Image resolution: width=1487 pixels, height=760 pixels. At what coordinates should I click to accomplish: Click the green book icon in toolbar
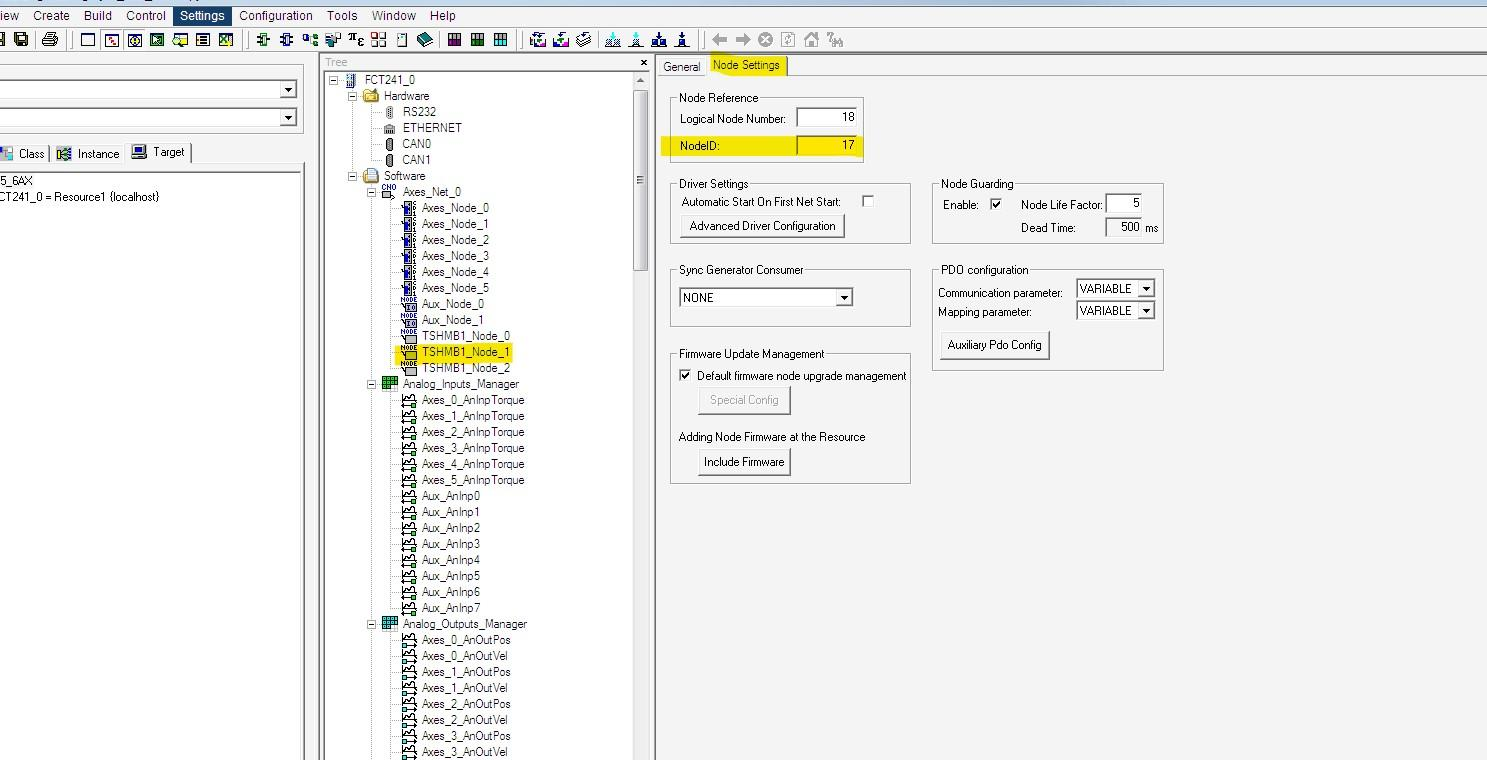point(425,40)
